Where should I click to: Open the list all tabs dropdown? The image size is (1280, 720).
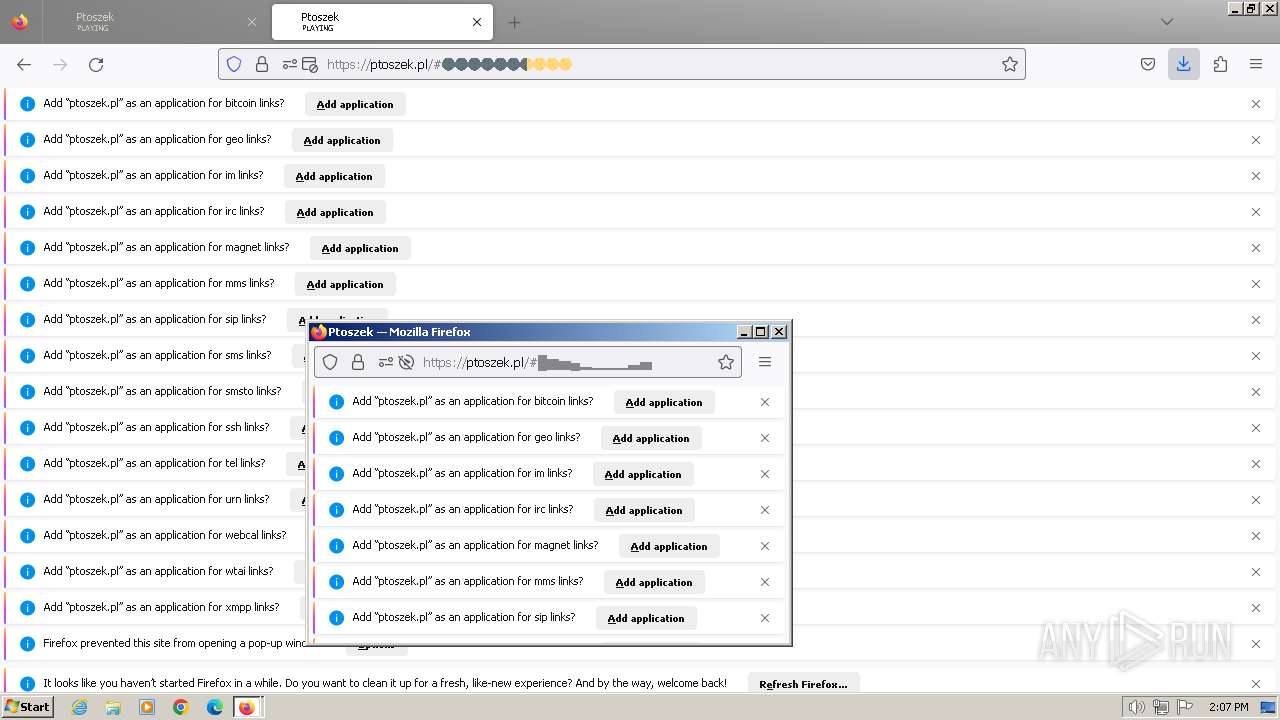tap(1166, 22)
